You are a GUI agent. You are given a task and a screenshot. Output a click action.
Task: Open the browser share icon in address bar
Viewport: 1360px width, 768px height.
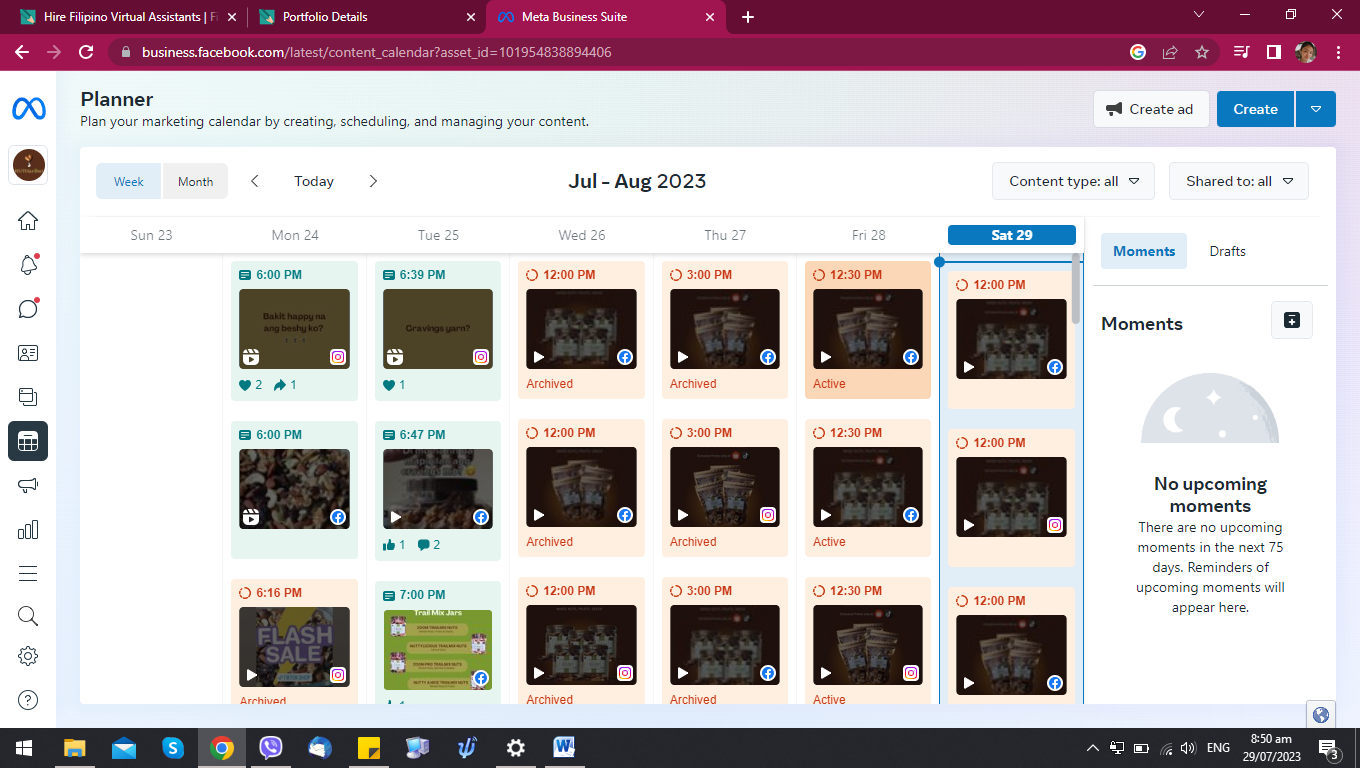(1170, 52)
